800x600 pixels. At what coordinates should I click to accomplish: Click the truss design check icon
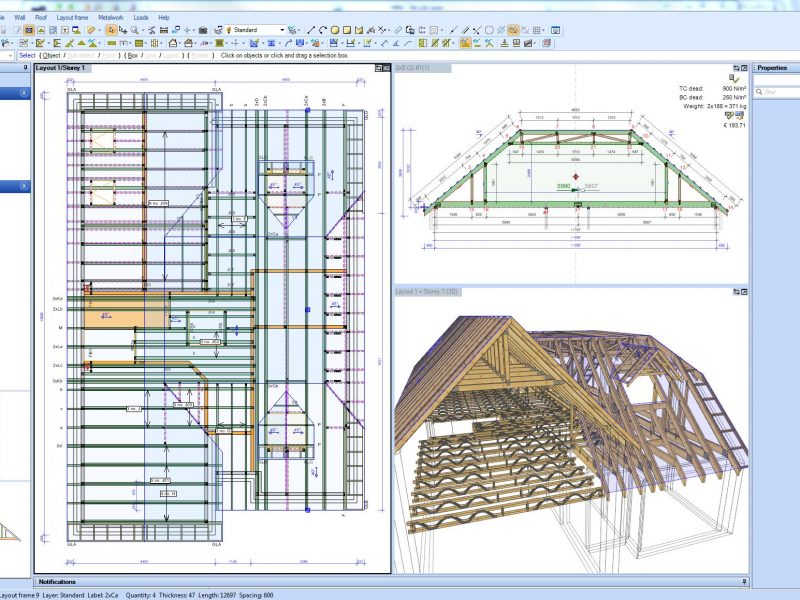735,77
